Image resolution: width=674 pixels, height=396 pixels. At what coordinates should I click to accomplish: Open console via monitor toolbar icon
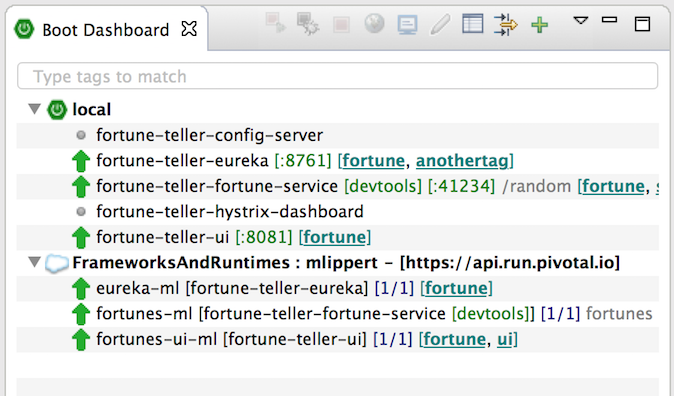407,25
